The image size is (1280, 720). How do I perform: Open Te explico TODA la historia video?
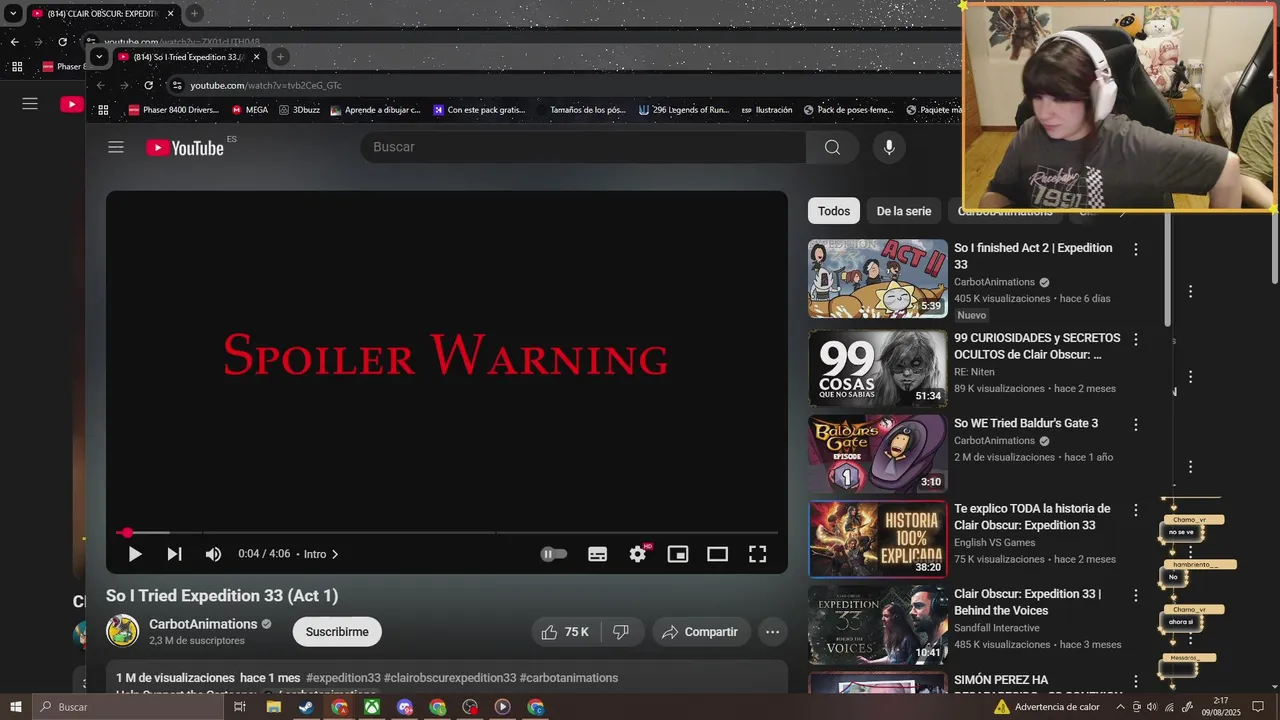(878, 539)
